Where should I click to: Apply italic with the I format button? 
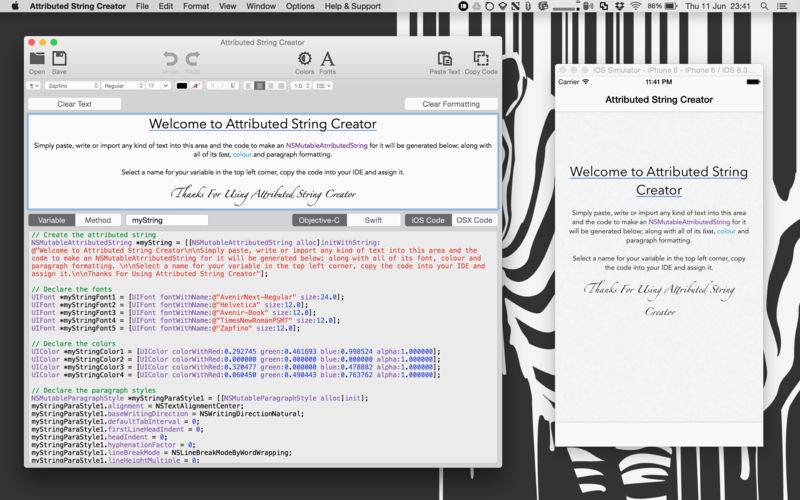coord(222,86)
